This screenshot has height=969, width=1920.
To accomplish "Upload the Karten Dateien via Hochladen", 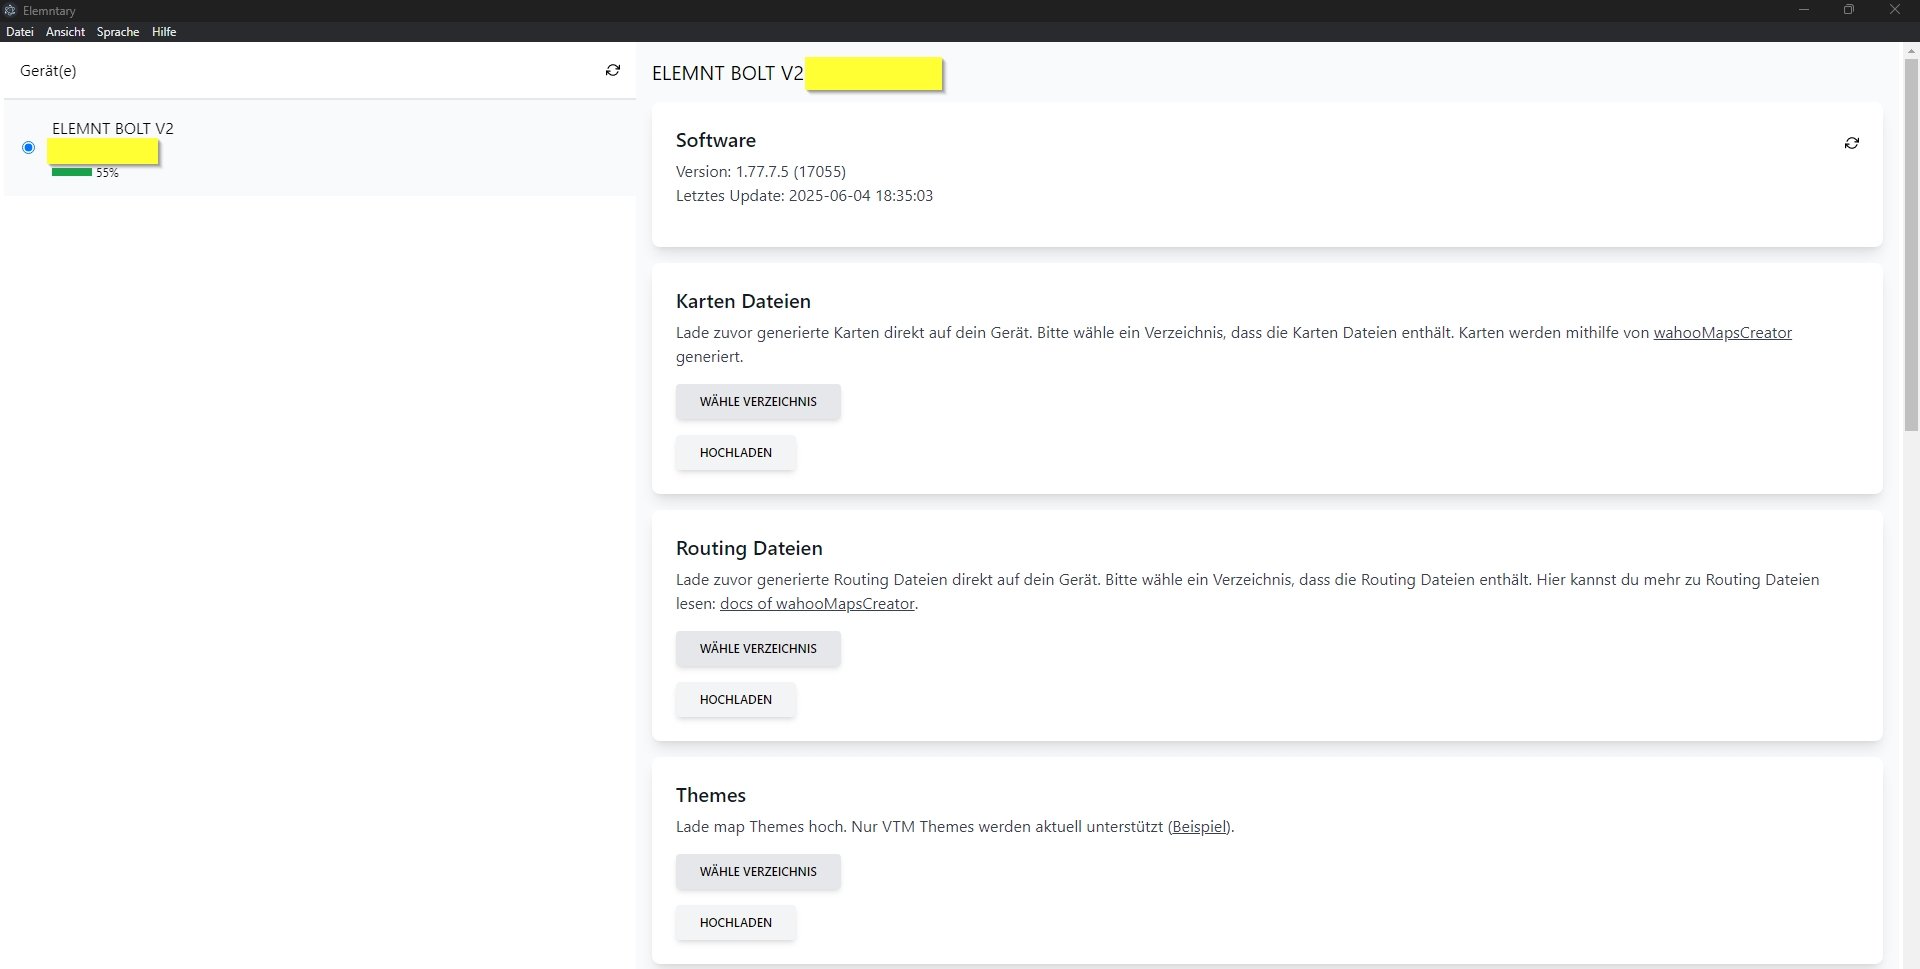I will [736, 453].
